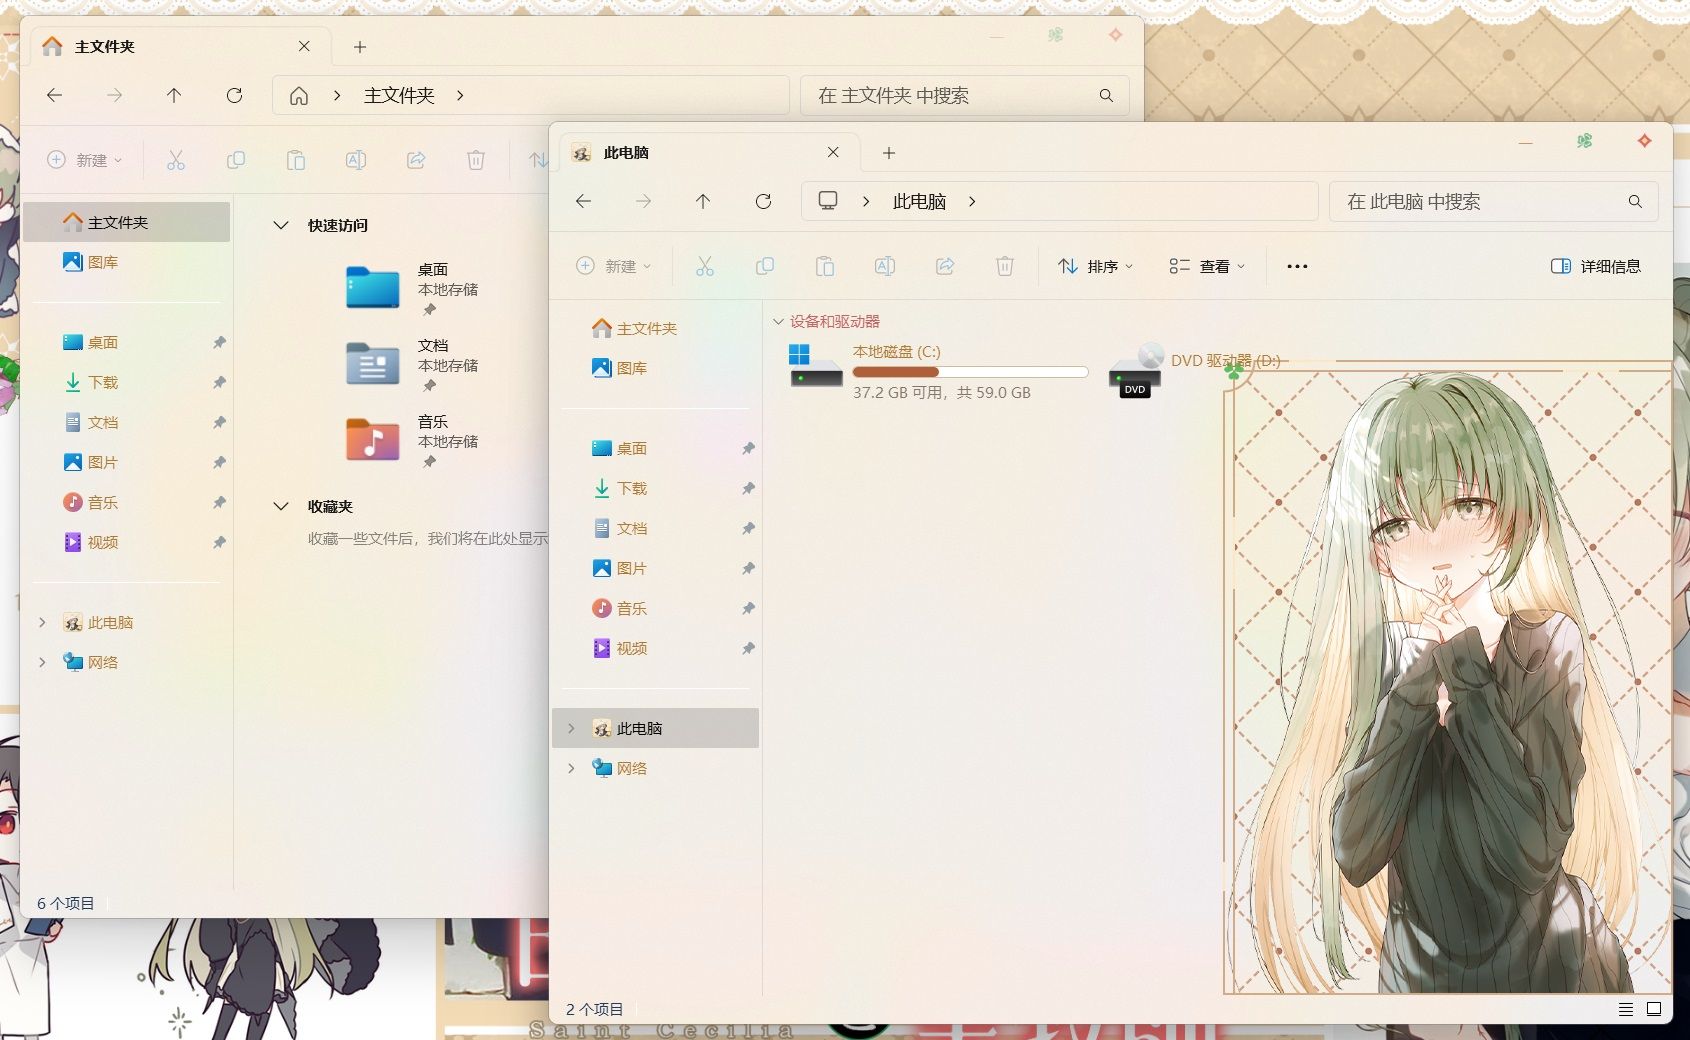Open the 本地磁盘 (C:) drive

[938, 371]
